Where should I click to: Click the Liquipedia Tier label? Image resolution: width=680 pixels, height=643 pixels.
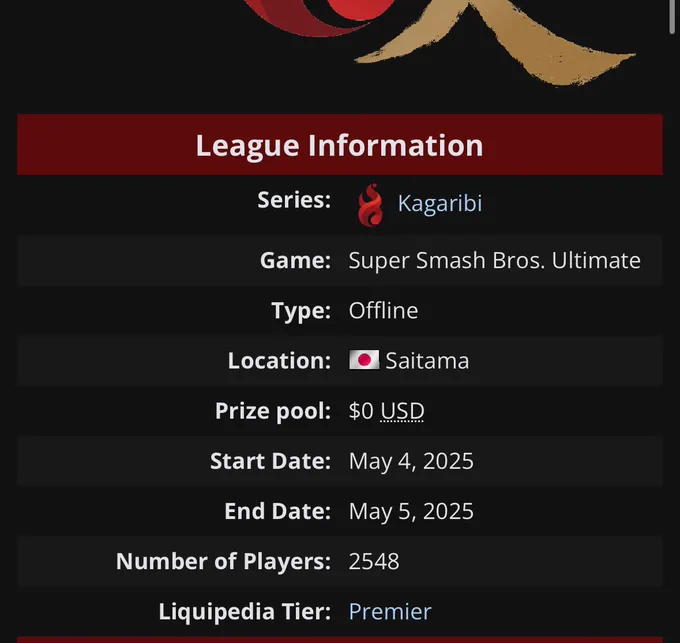click(245, 611)
